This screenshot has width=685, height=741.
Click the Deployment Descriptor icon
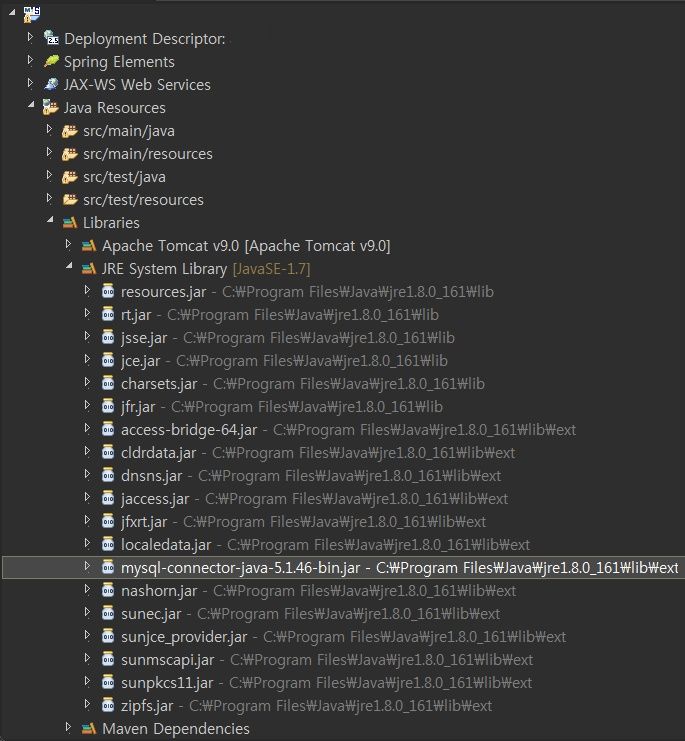(x=51, y=37)
